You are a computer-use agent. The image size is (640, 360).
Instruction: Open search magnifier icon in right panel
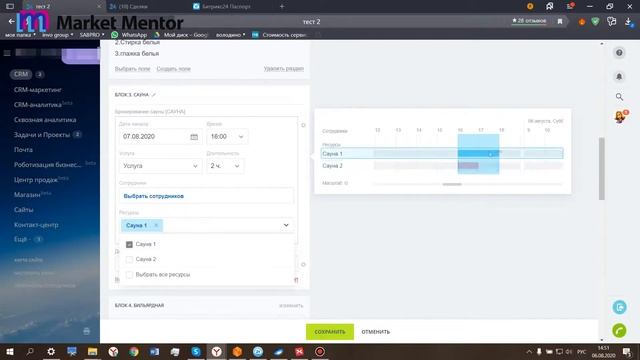coord(619,97)
